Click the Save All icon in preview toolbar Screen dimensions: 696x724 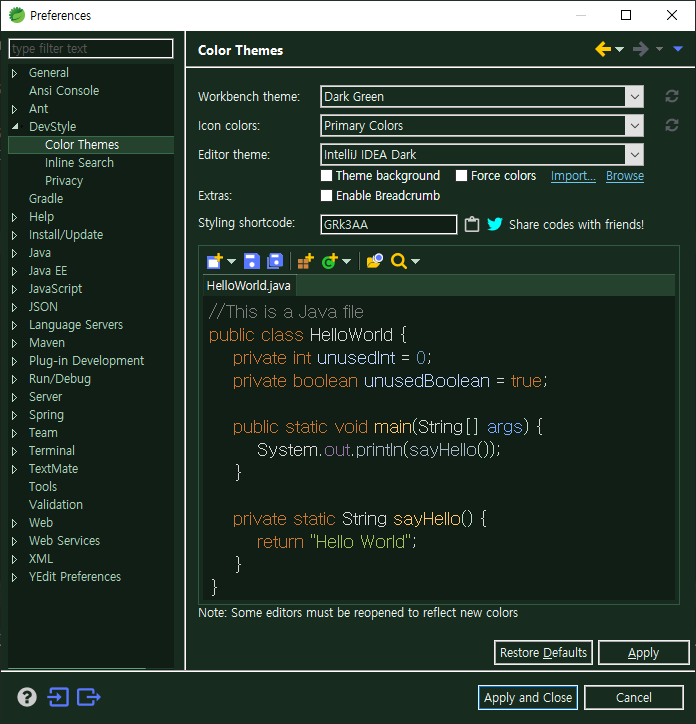[275, 261]
